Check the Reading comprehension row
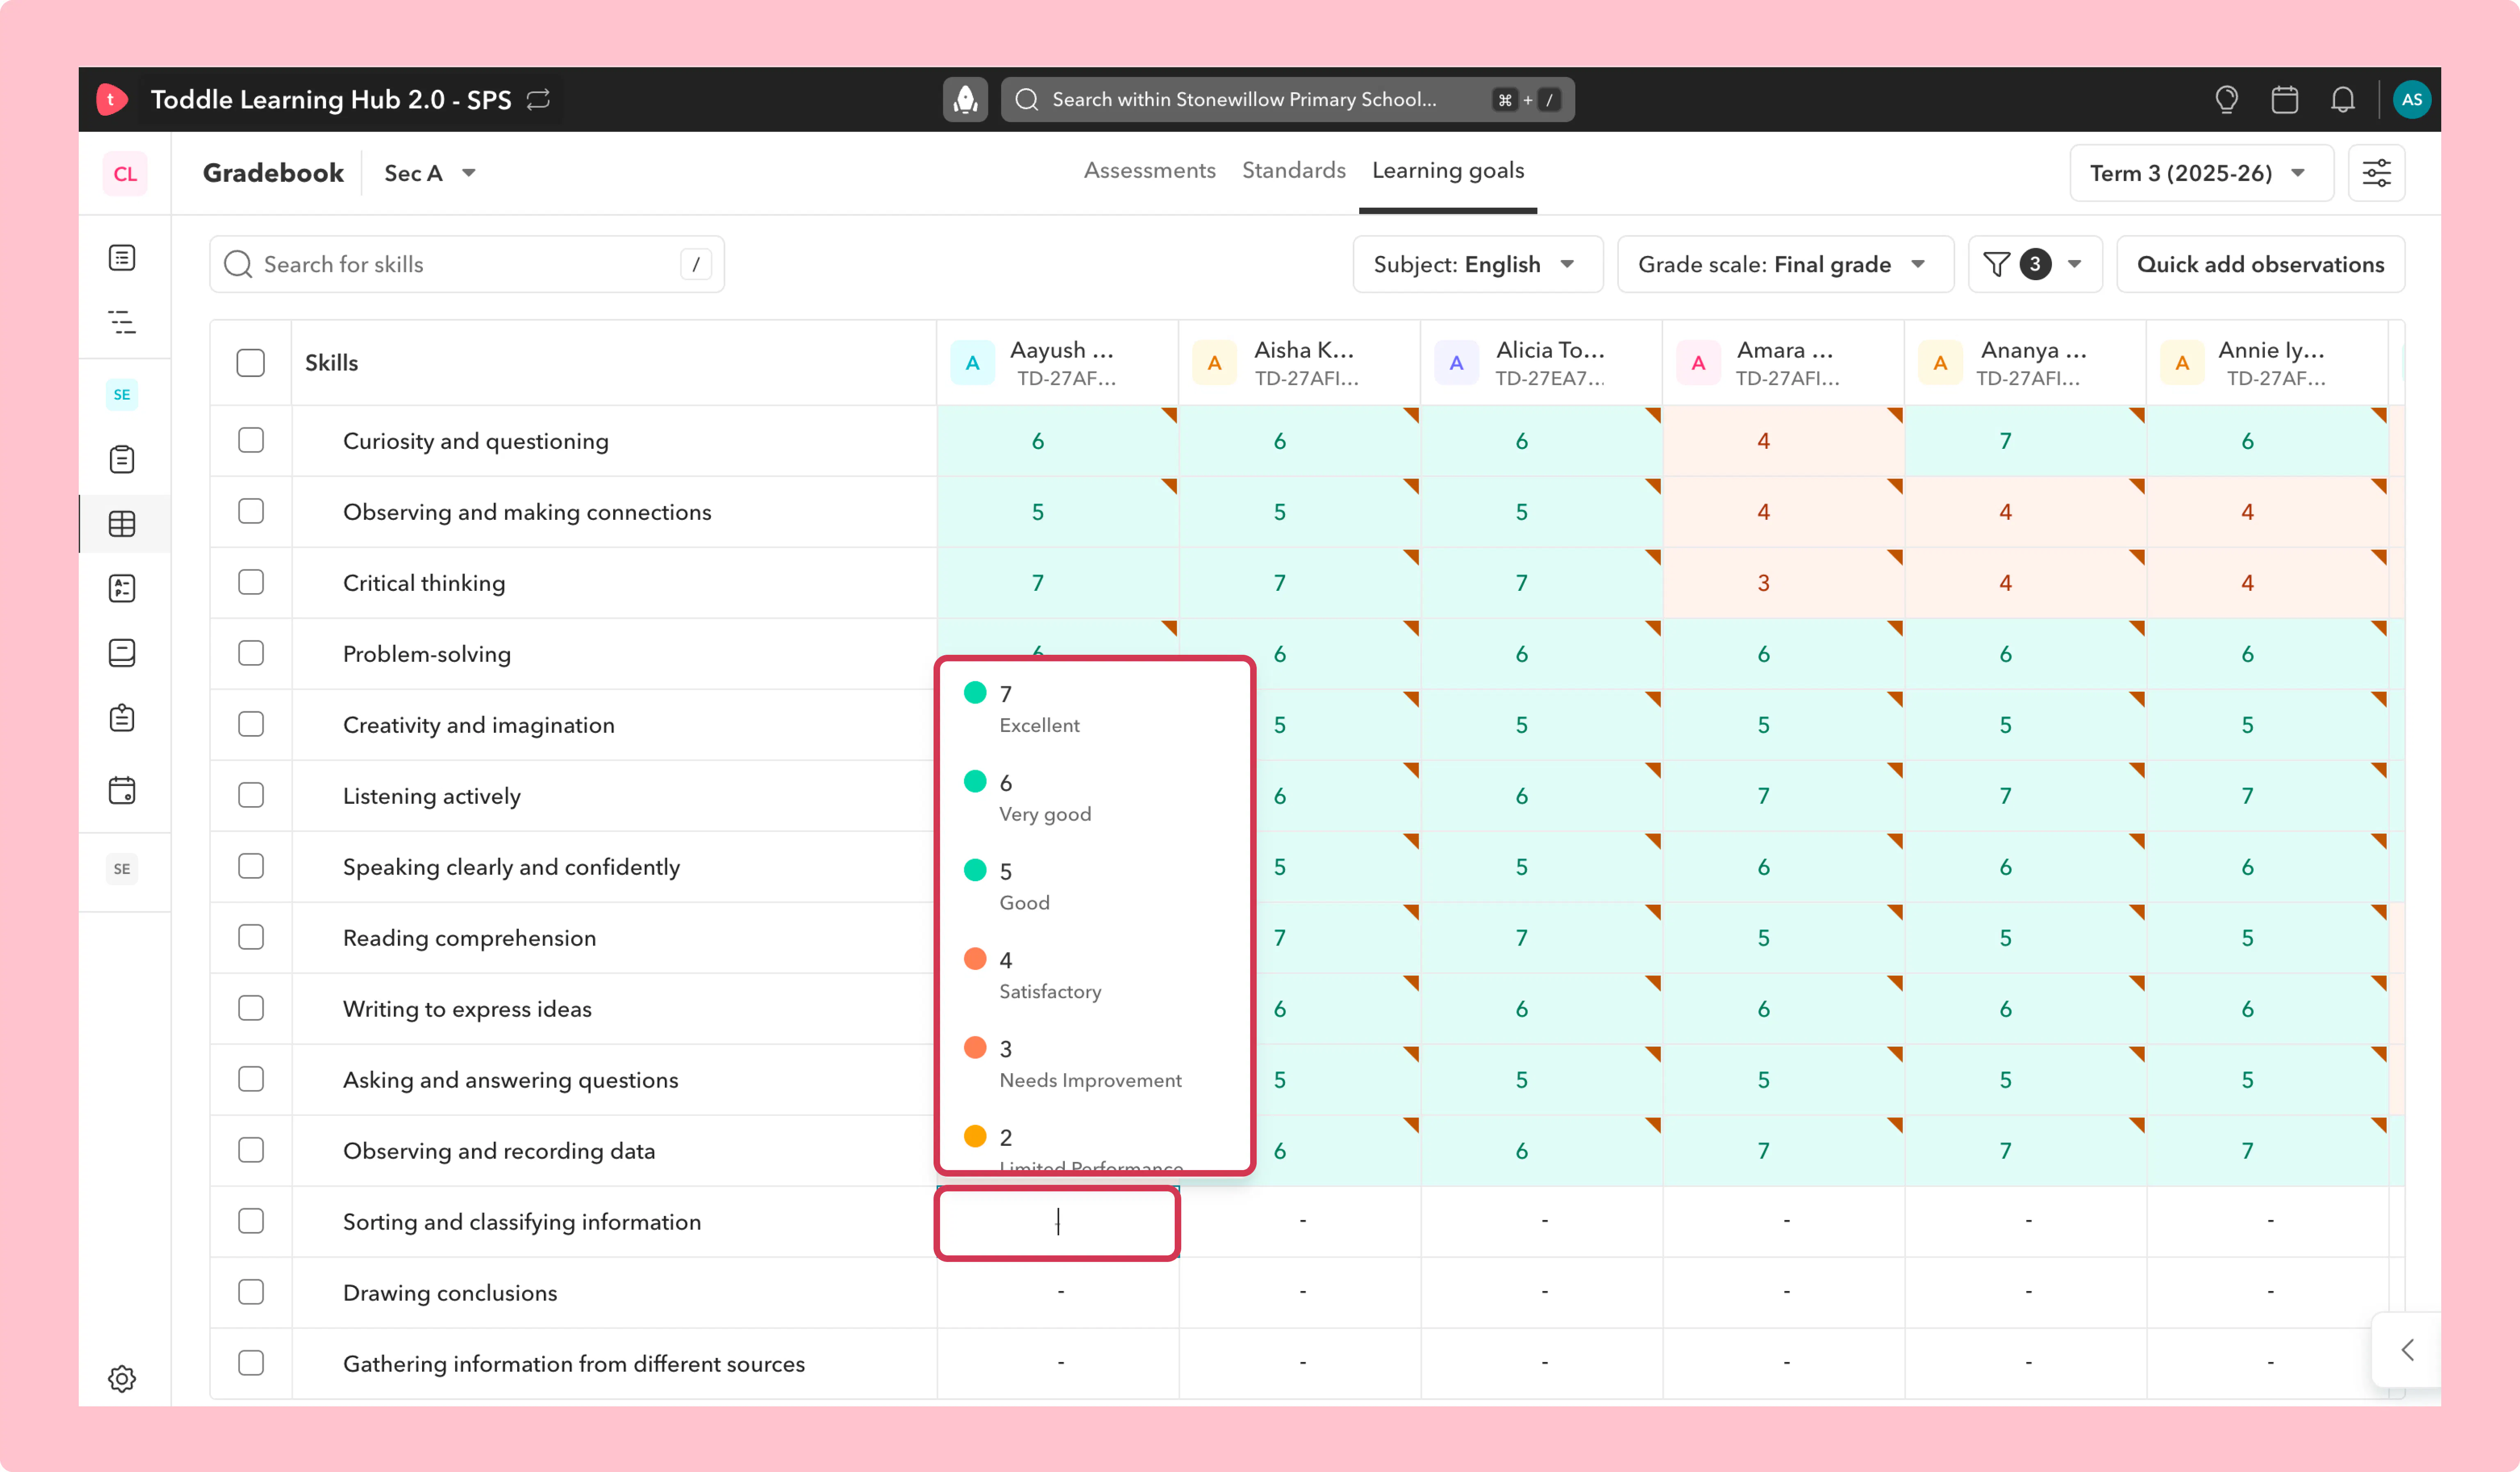2520x1472 pixels. pyautogui.click(x=251, y=937)
